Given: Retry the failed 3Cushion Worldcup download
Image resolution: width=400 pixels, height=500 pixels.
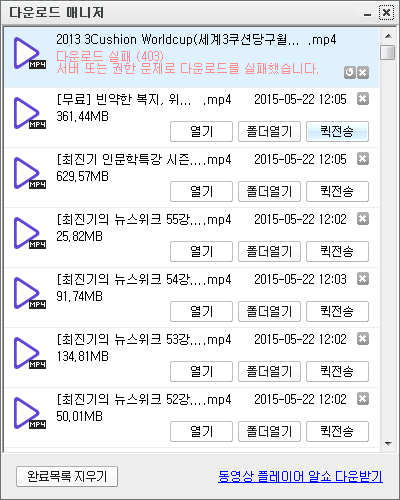Looking at the screenshot, I should point(349,72).
